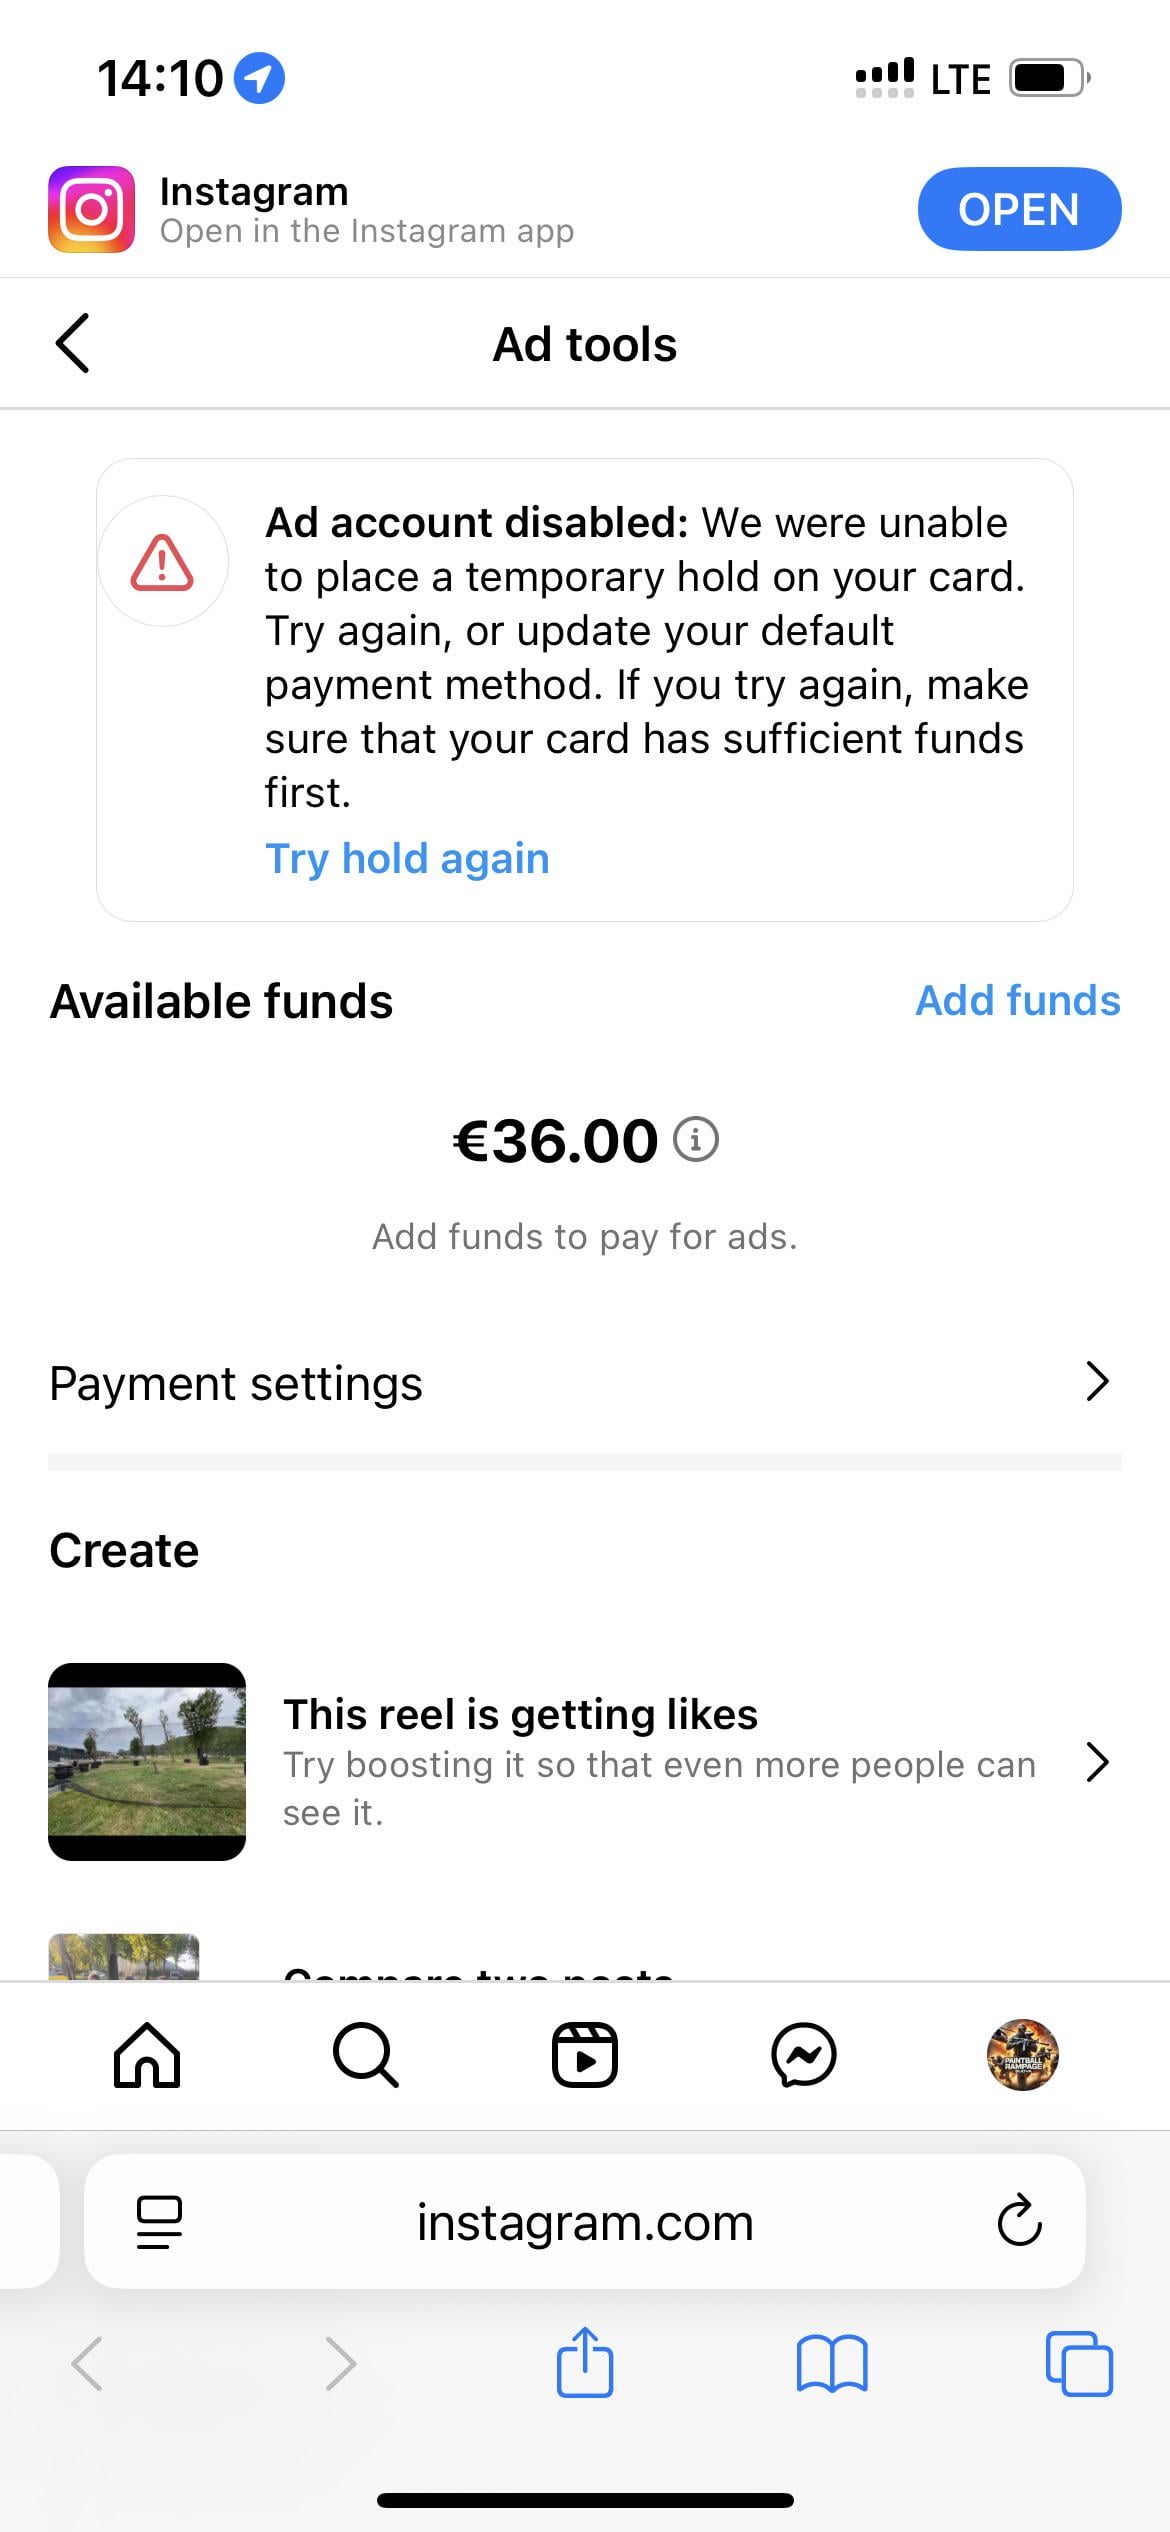
Task: Click the Add funds link
Action: [1017, 1000]
